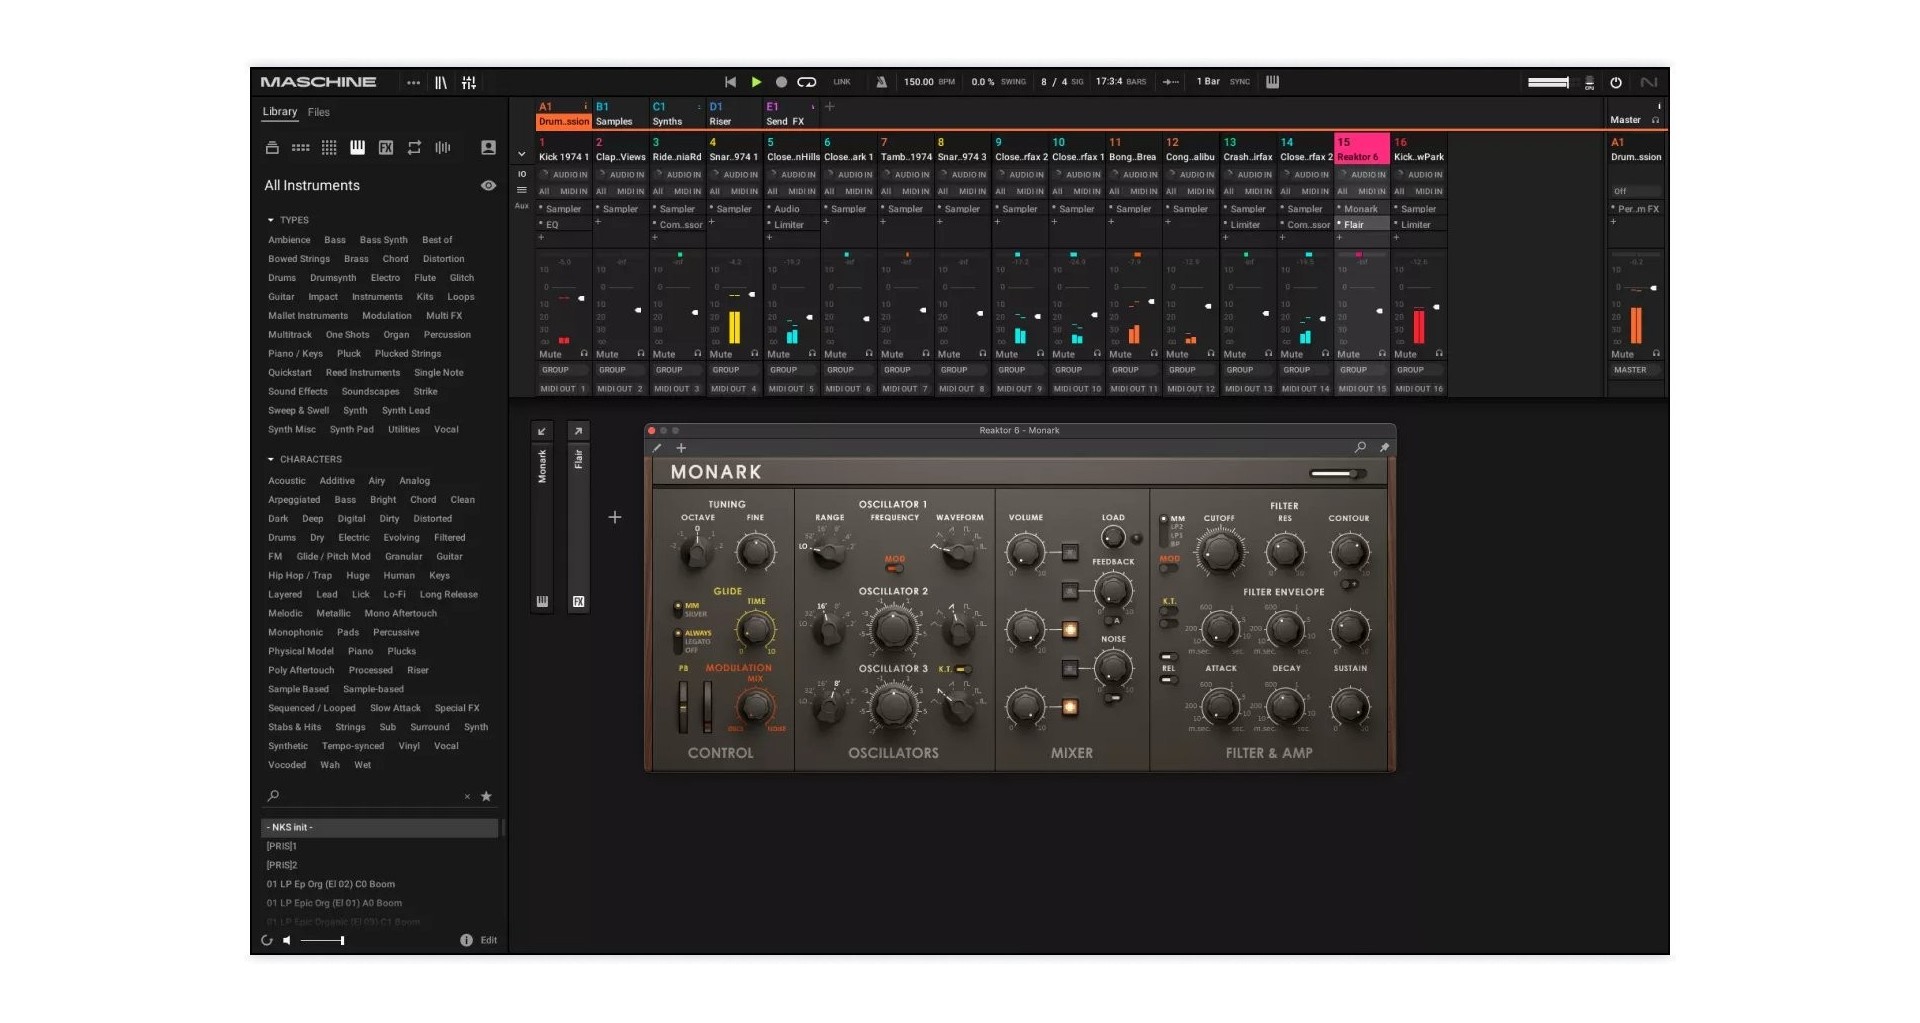Toggle the browser prehear speaker icon
The height and width of the screenshot is (1023, 1920).
tap(287, 940)
